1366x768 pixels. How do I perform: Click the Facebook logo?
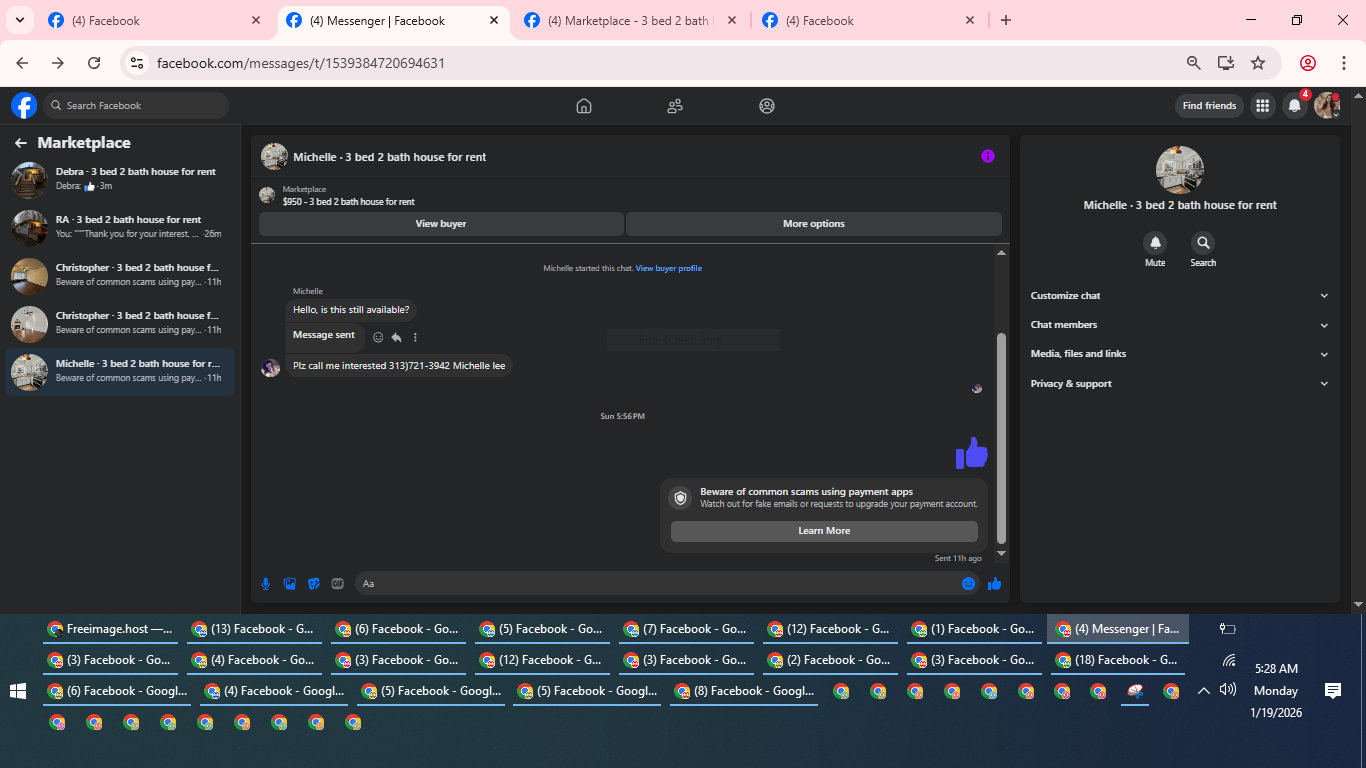tap(24, 105)
